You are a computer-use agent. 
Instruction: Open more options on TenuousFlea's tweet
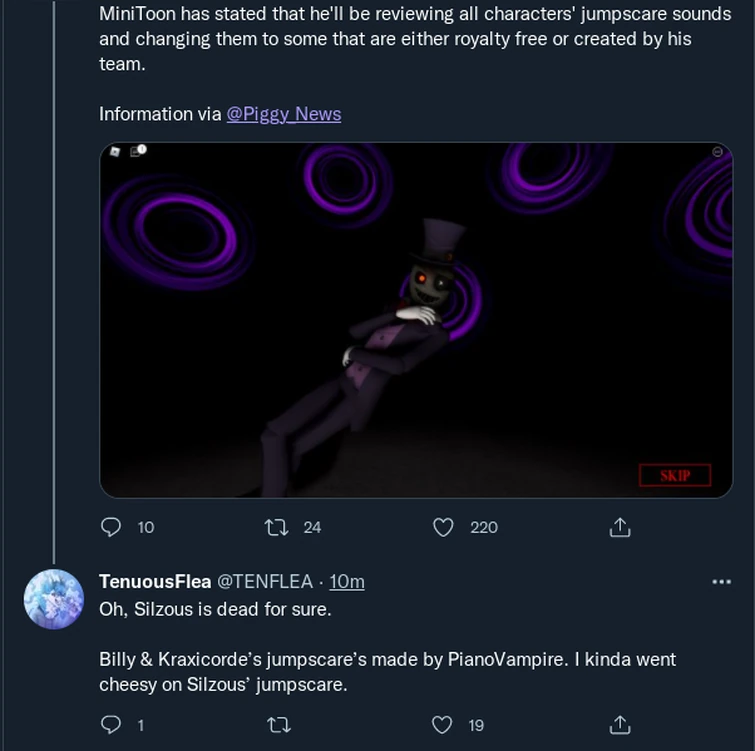click(x=721, y=582)
